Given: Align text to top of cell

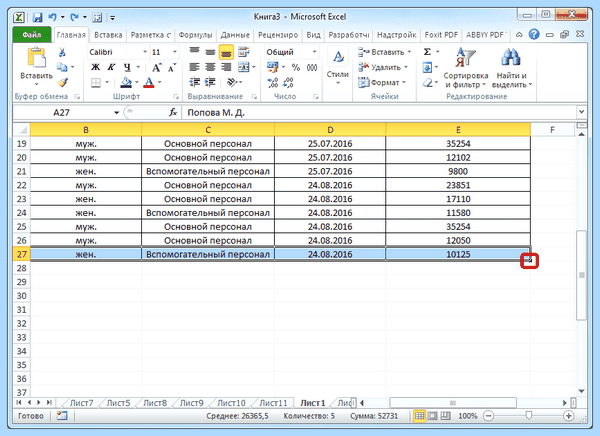Looking at the screenshot, I should tap(194, 52).
